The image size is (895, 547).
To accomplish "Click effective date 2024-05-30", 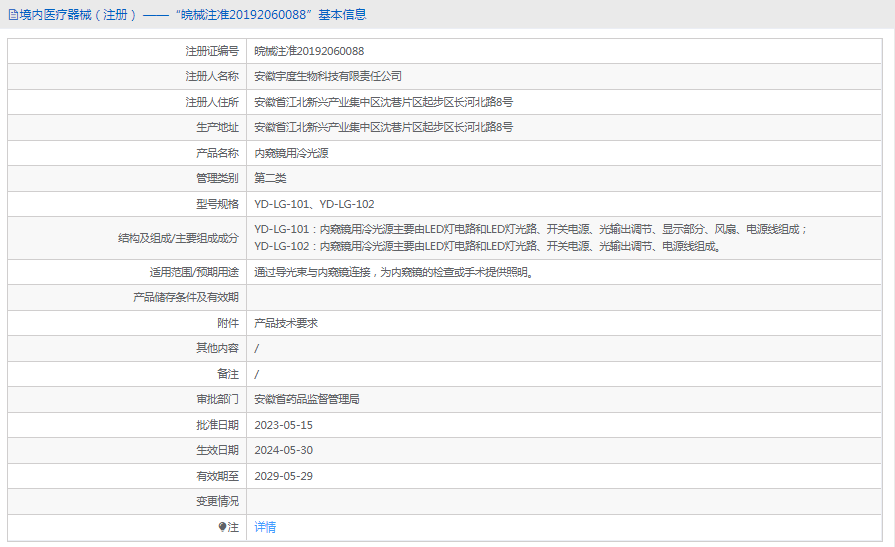I will [283, 450].
